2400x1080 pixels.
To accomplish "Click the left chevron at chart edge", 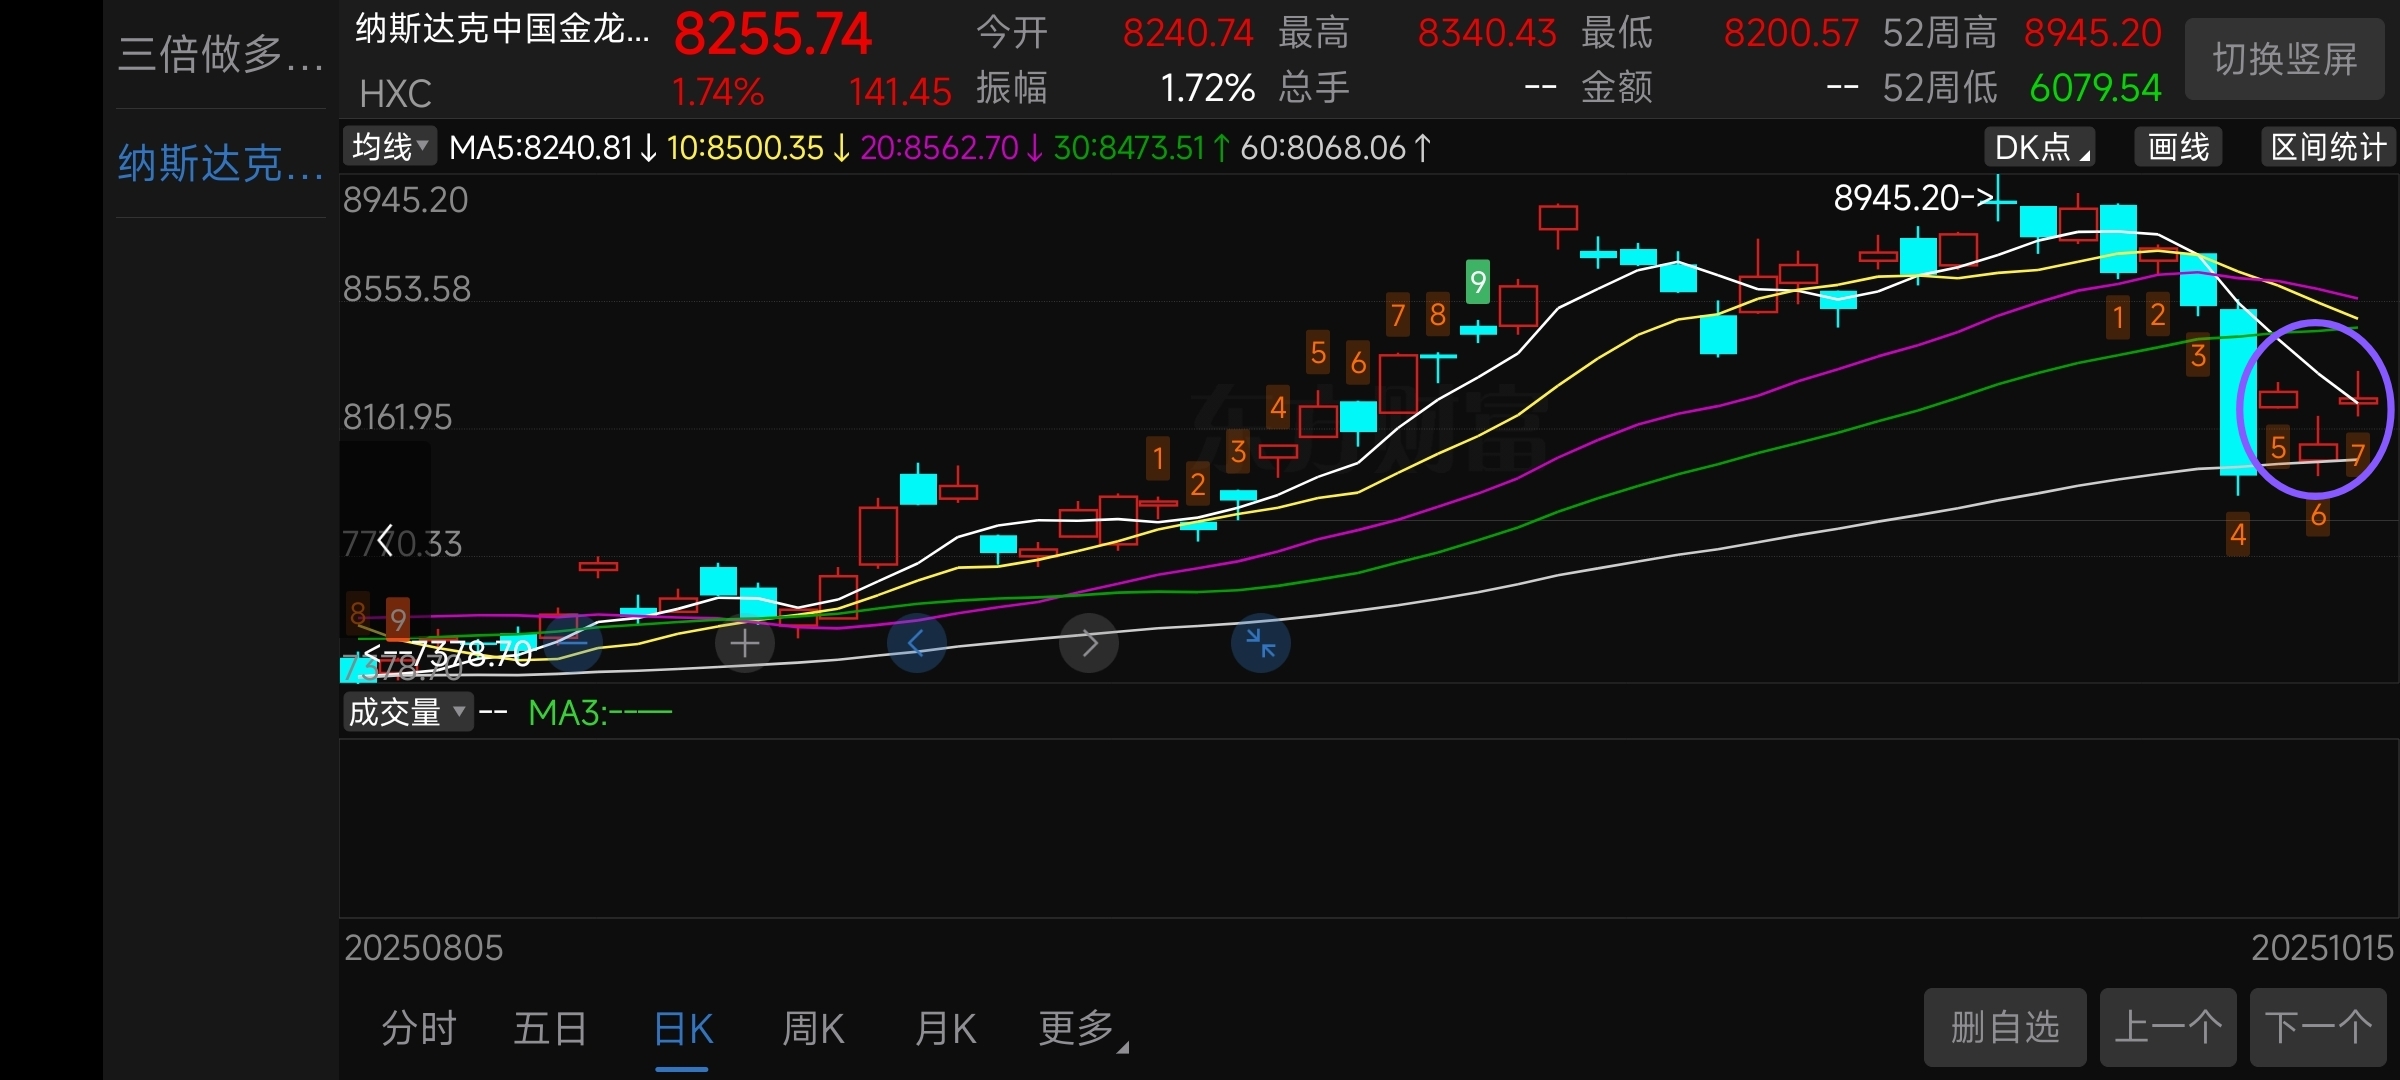I will [385, 541].
